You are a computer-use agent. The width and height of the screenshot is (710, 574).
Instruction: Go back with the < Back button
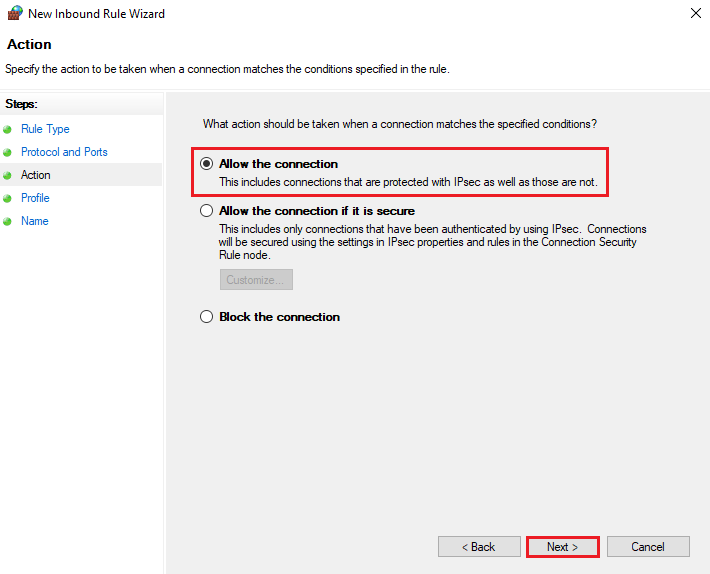coord(479,547)
